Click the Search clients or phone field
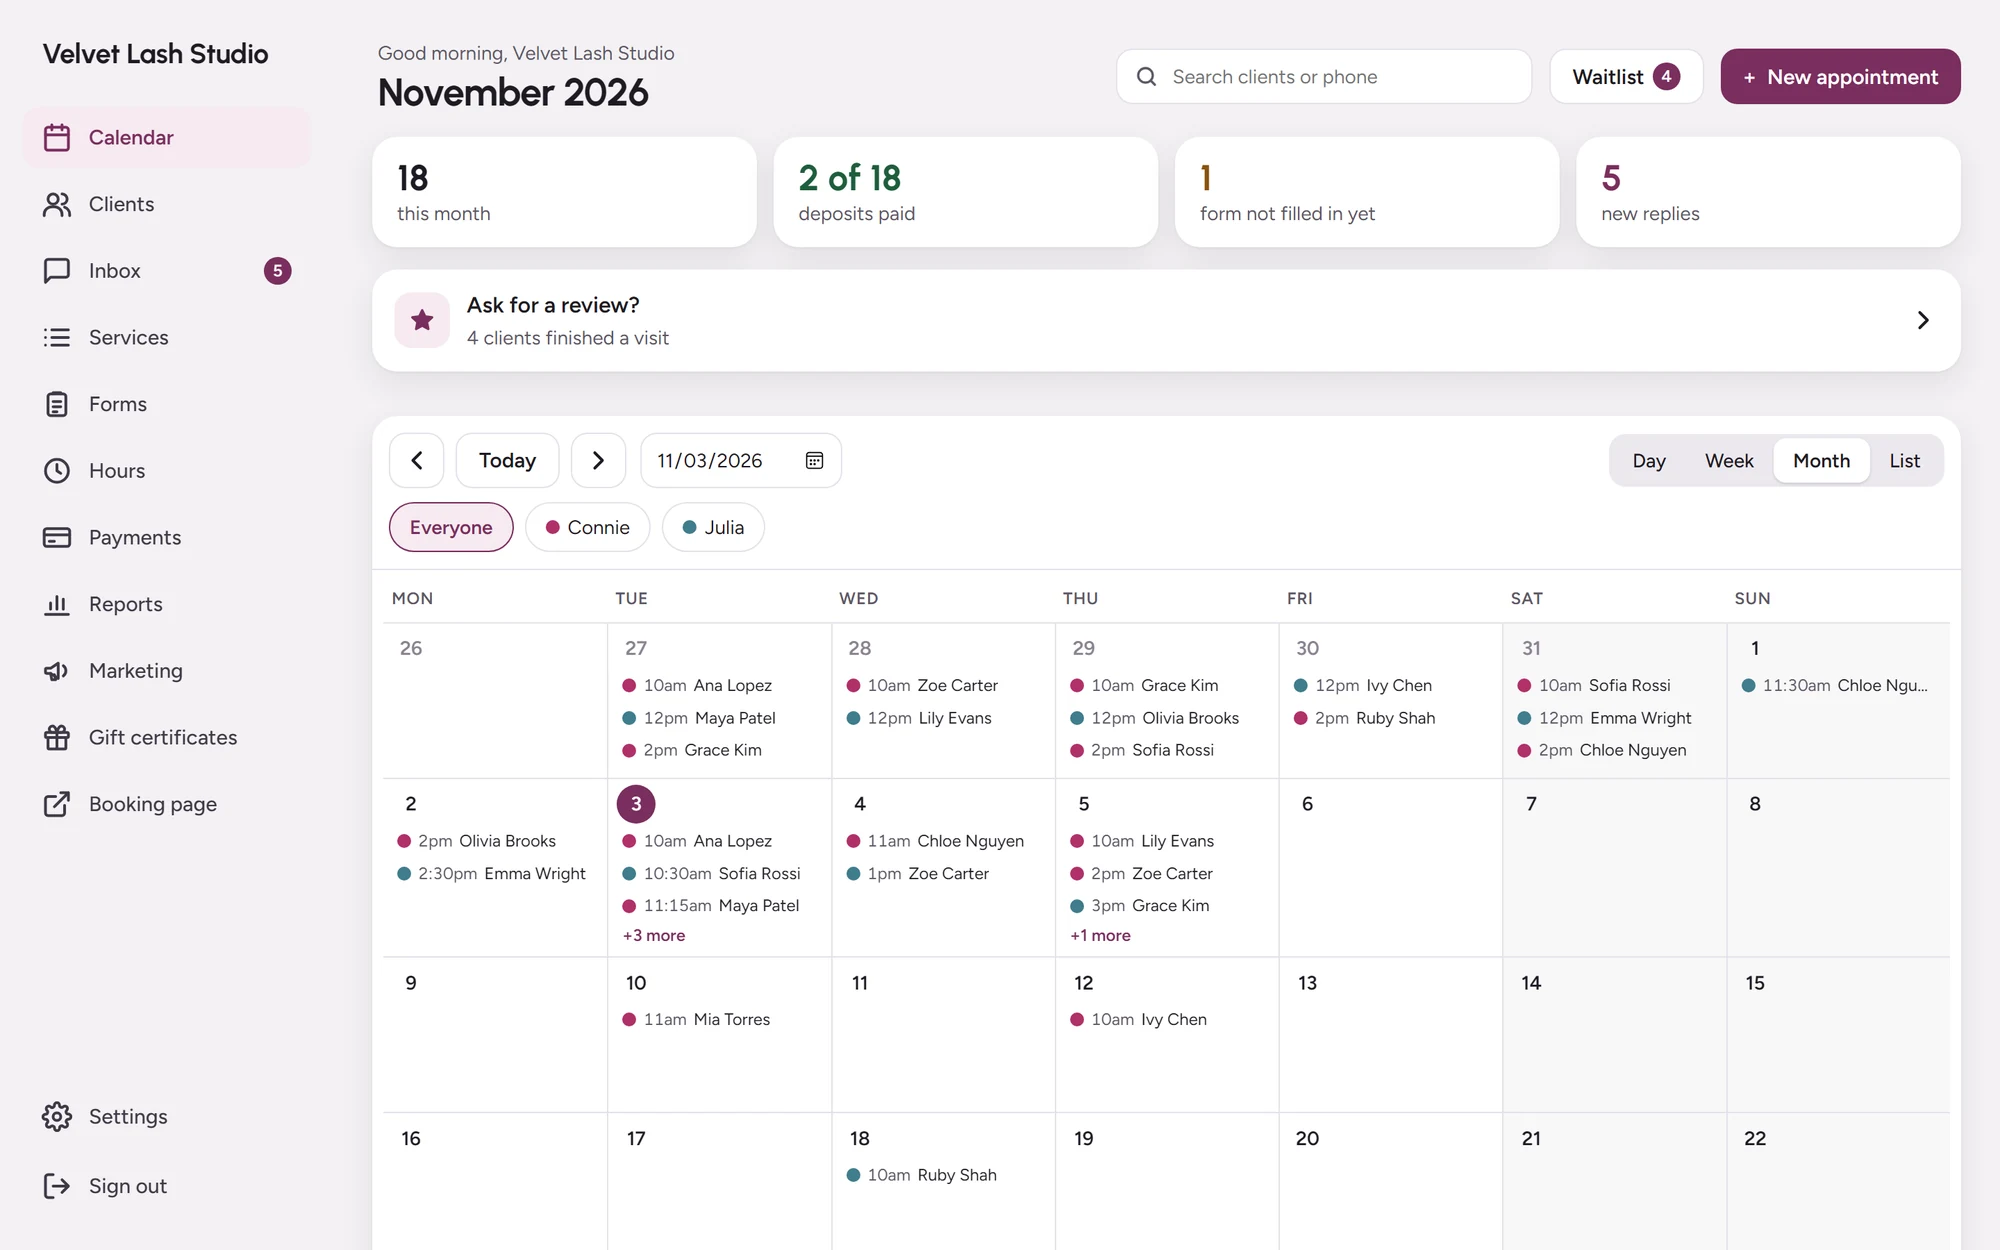 coord(1323,76)
